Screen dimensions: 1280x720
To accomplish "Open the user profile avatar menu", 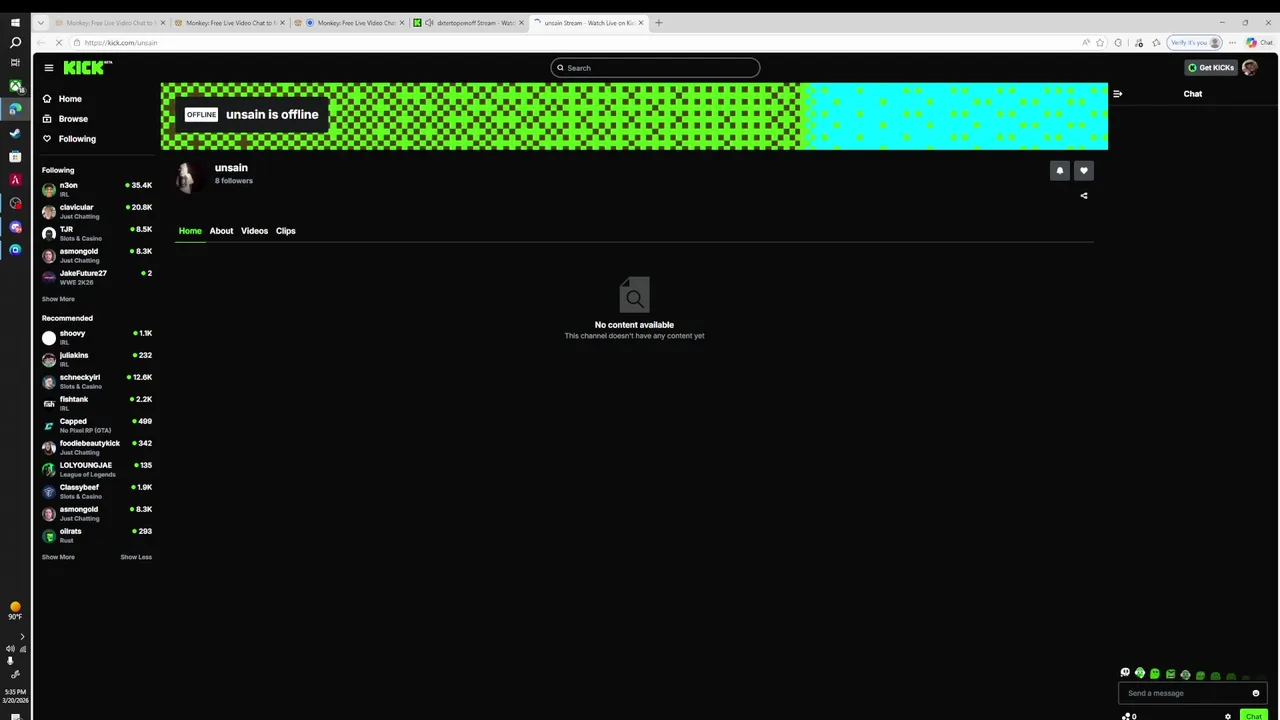I will click(1250, 68).
